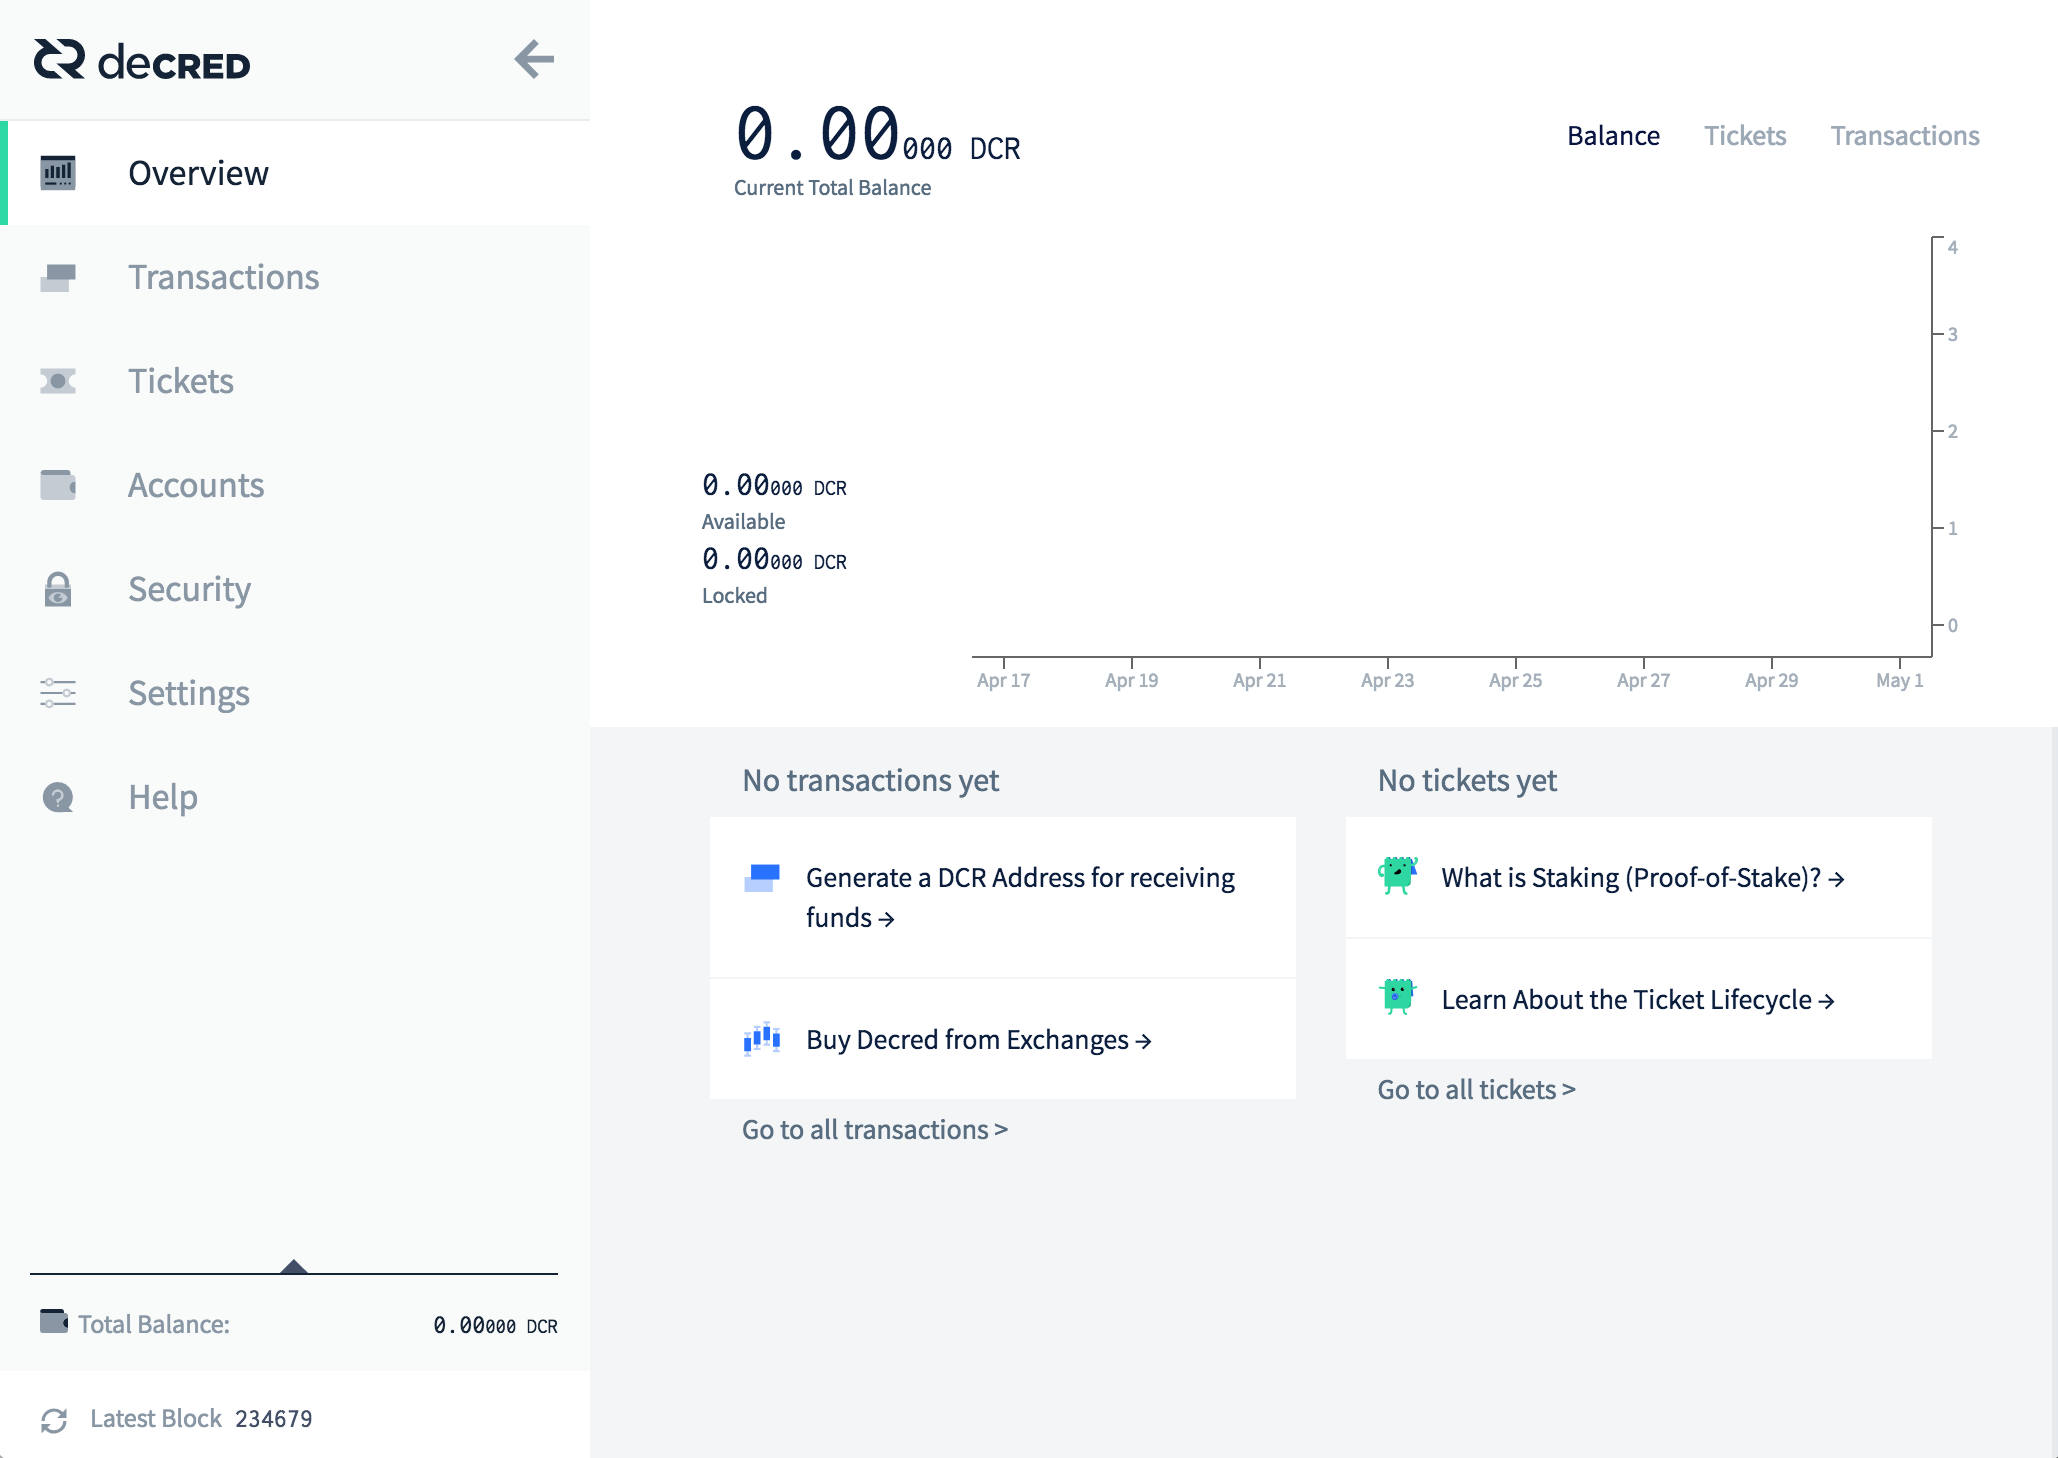This screenshot has height=1458, width=2058.
Task: Go to Tickets in the sidebar
Action: click(295, 381)
